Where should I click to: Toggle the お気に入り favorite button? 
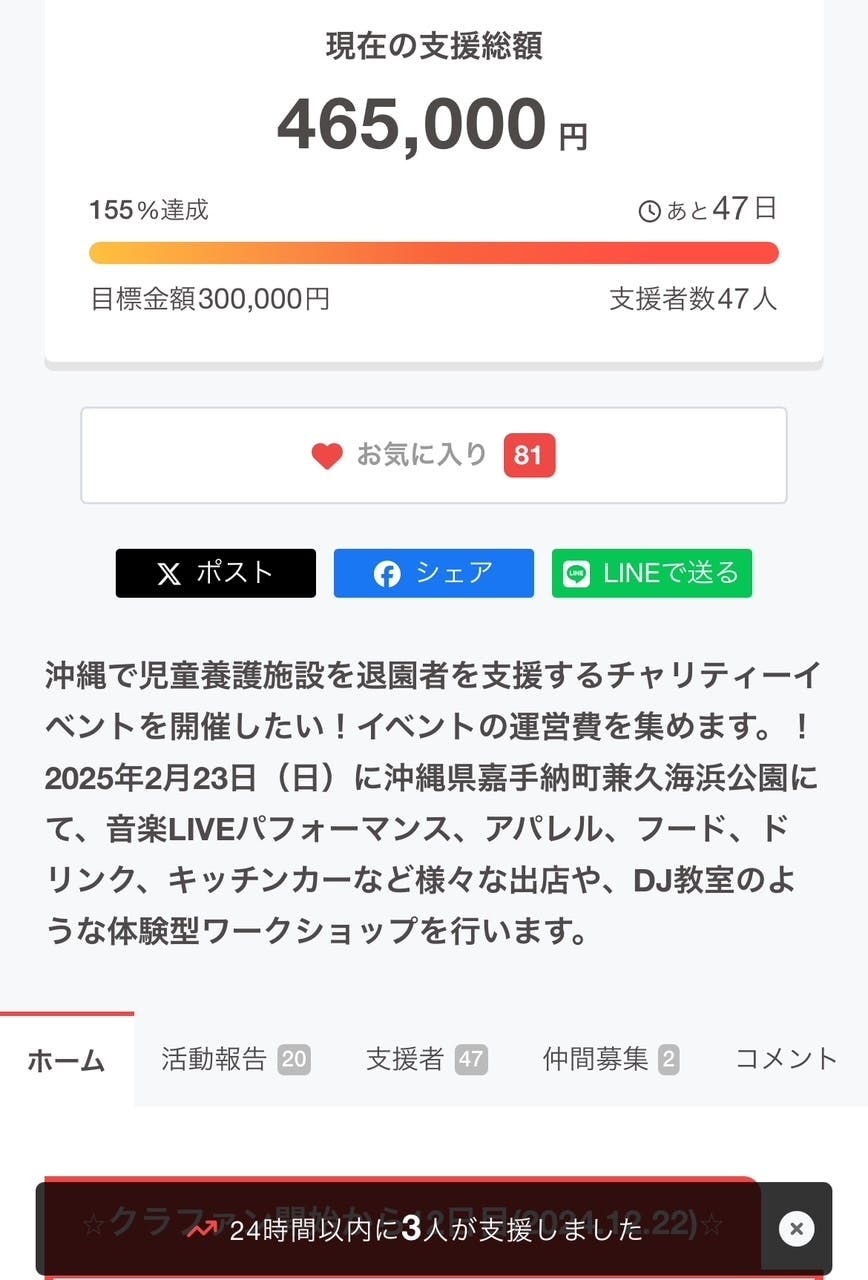(433, 456)
